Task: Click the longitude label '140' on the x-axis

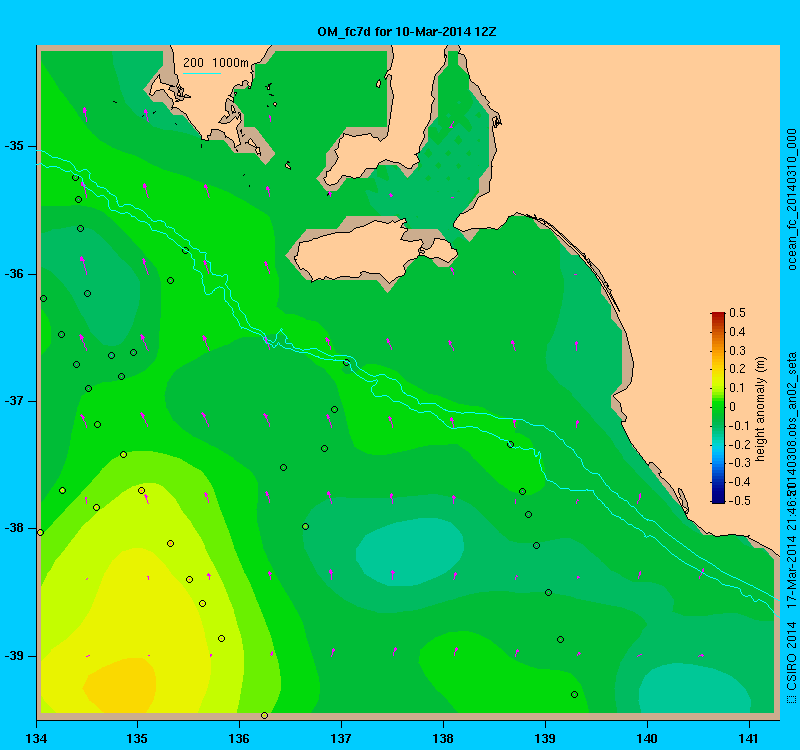Action: coord(647,739)
